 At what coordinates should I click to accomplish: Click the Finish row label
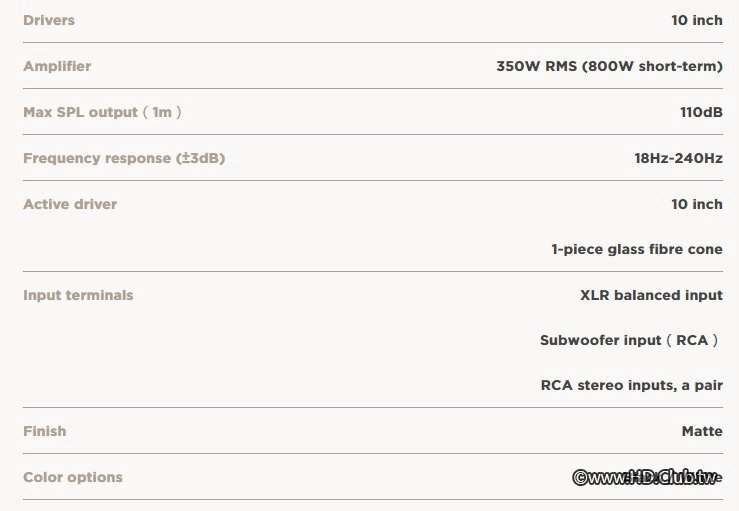[x=45, y=431]
